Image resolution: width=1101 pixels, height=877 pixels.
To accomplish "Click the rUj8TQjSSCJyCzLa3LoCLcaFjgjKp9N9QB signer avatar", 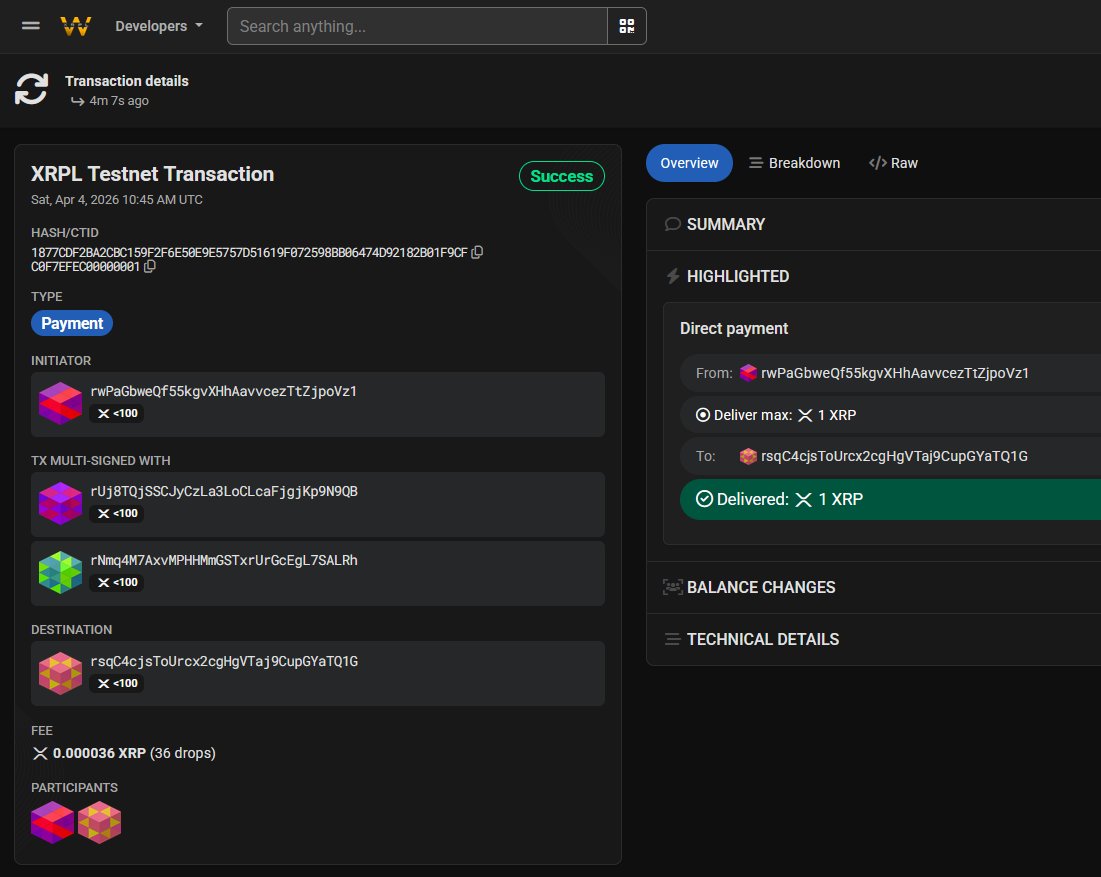I will point(60,503).
